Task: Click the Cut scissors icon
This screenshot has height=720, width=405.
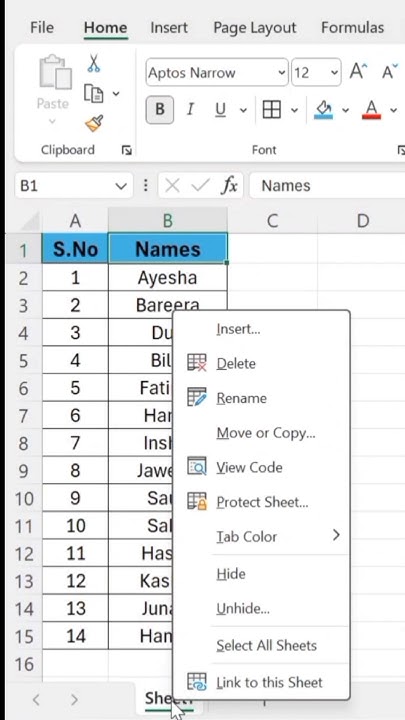Action: 94,63
